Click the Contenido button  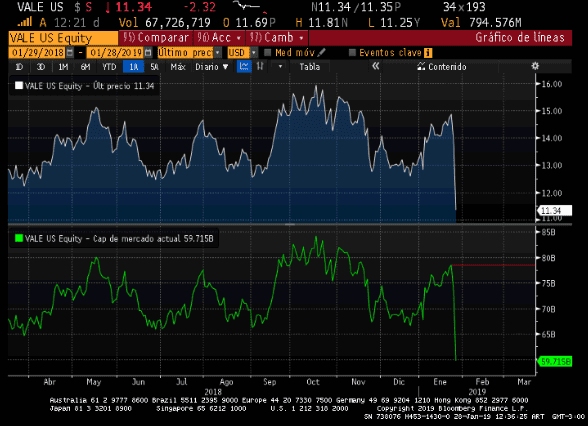[x=442, y=67]
